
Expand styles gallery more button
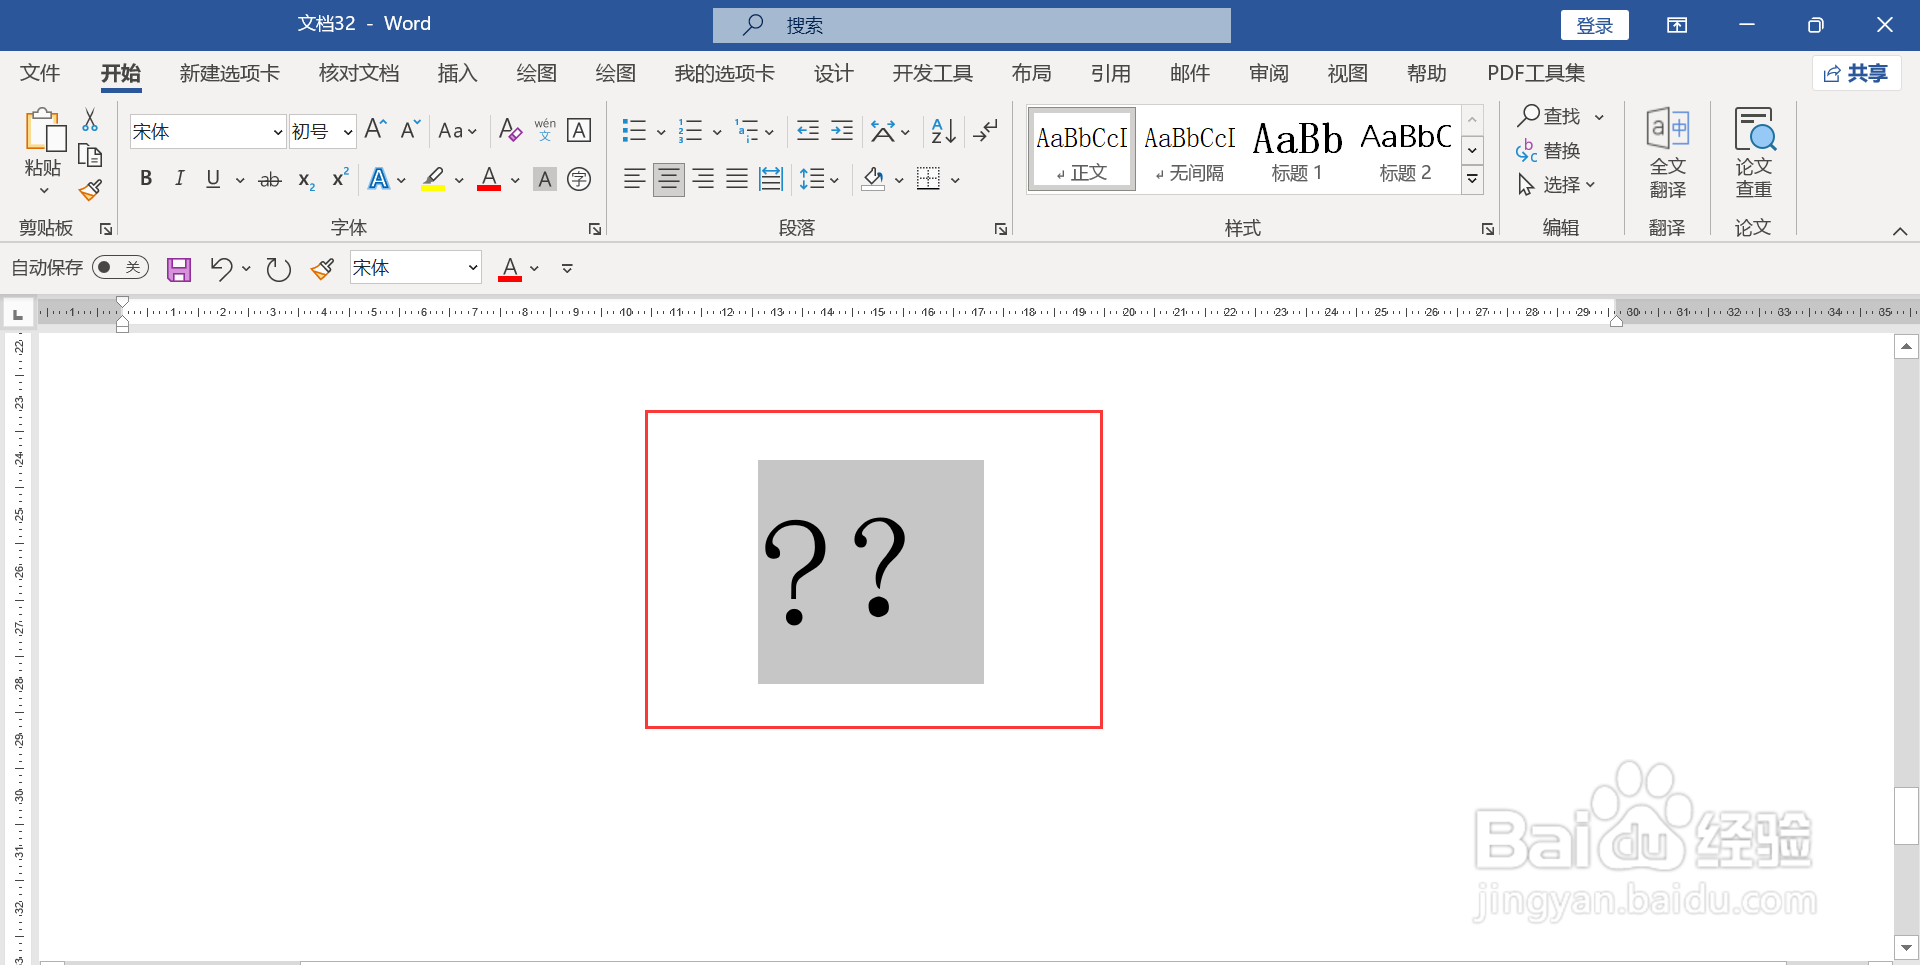point(1472,180)
